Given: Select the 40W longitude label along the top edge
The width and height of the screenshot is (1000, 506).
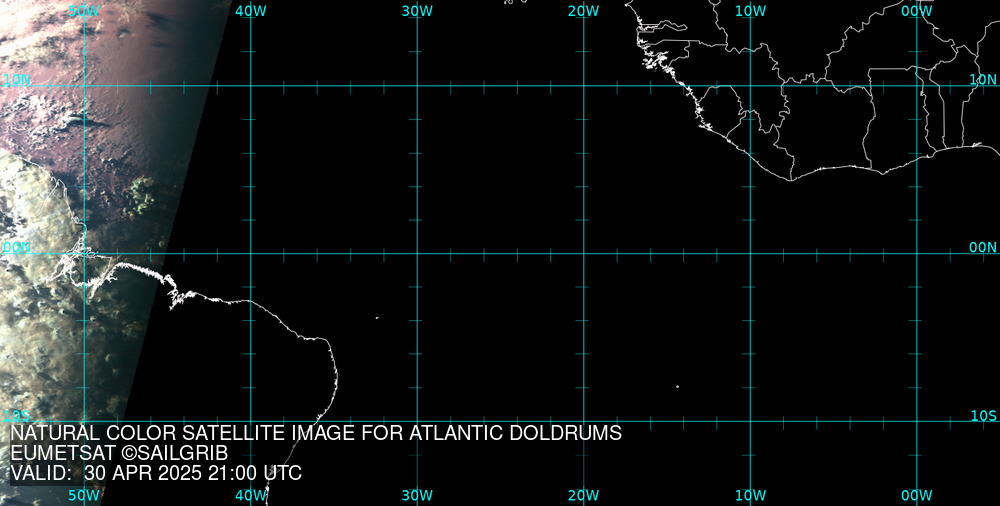Looking at the screenshot, I should click(251, 11).
